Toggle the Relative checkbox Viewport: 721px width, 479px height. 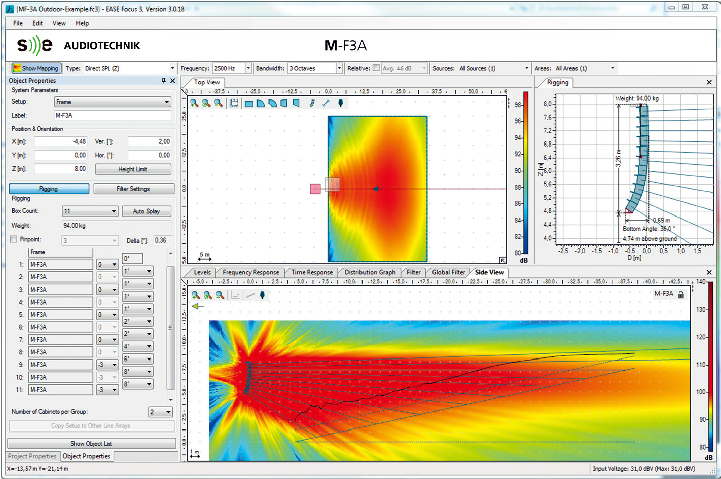pyautogui.click(x=376, y=69)
